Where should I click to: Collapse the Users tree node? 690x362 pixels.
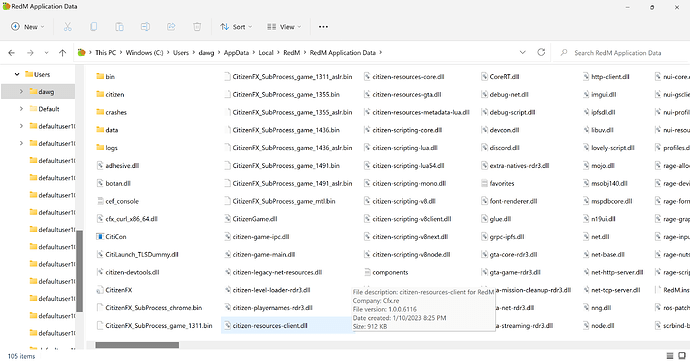(17, 74)
